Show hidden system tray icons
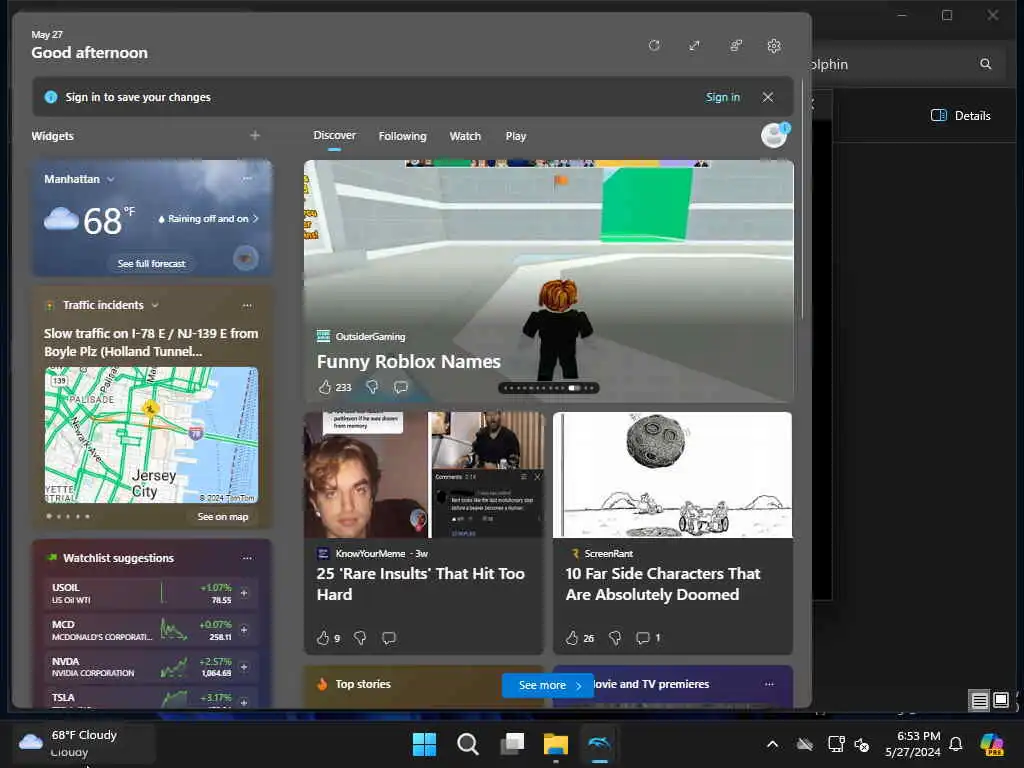 772,744
